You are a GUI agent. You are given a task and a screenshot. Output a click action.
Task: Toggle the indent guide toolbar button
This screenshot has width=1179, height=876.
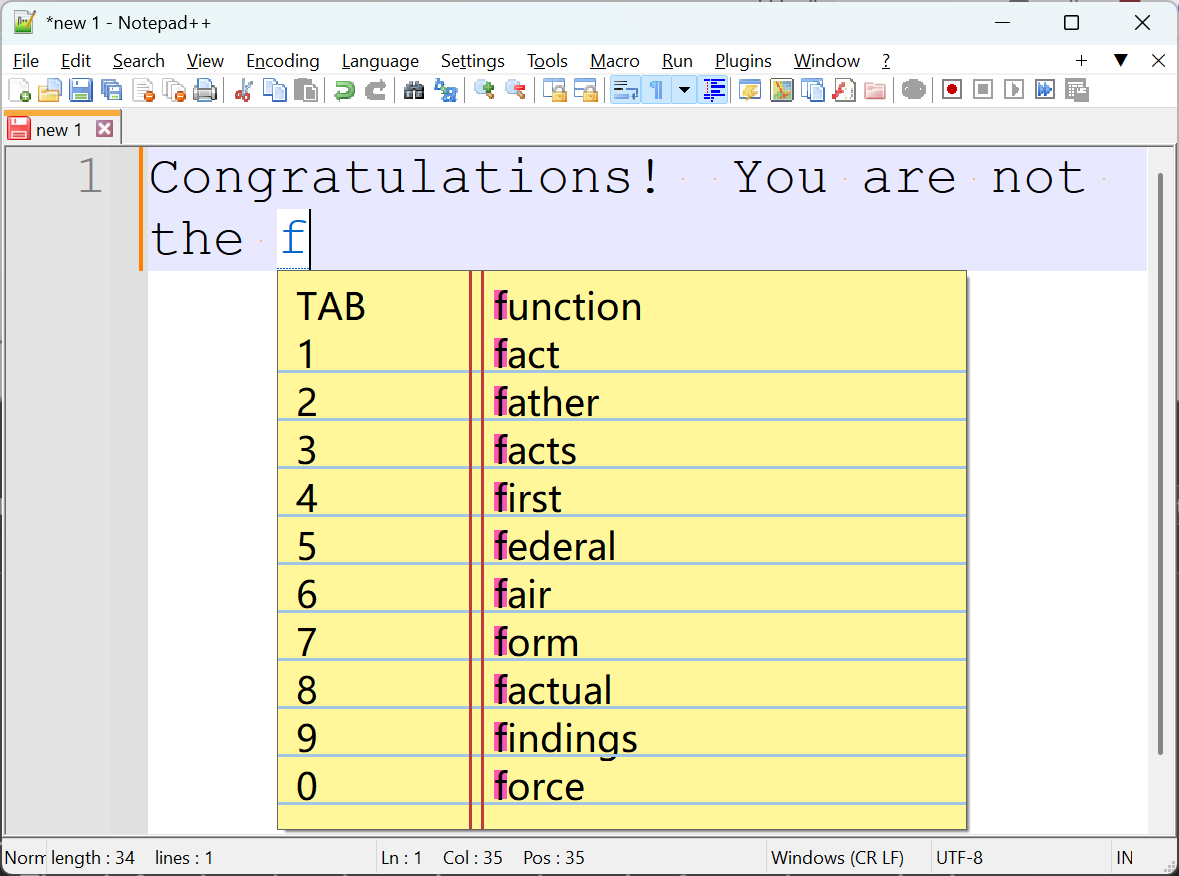click(714, 90)
